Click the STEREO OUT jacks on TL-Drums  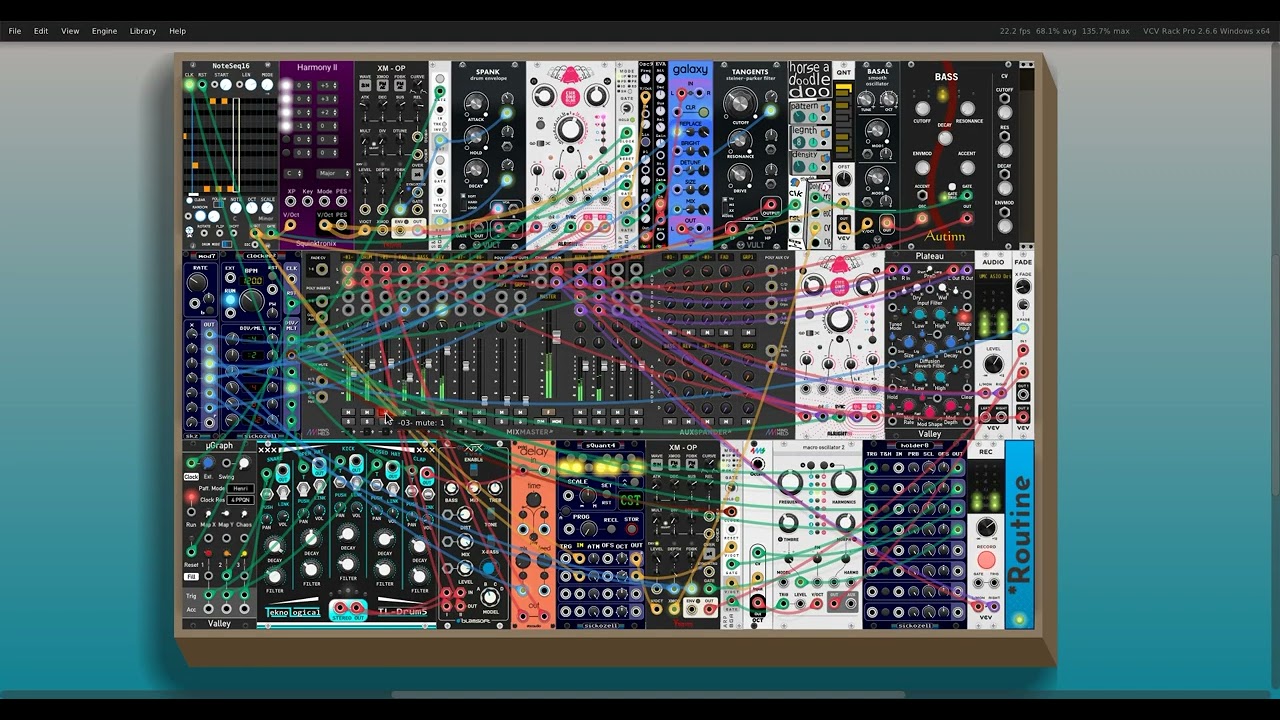pos(348,608)
